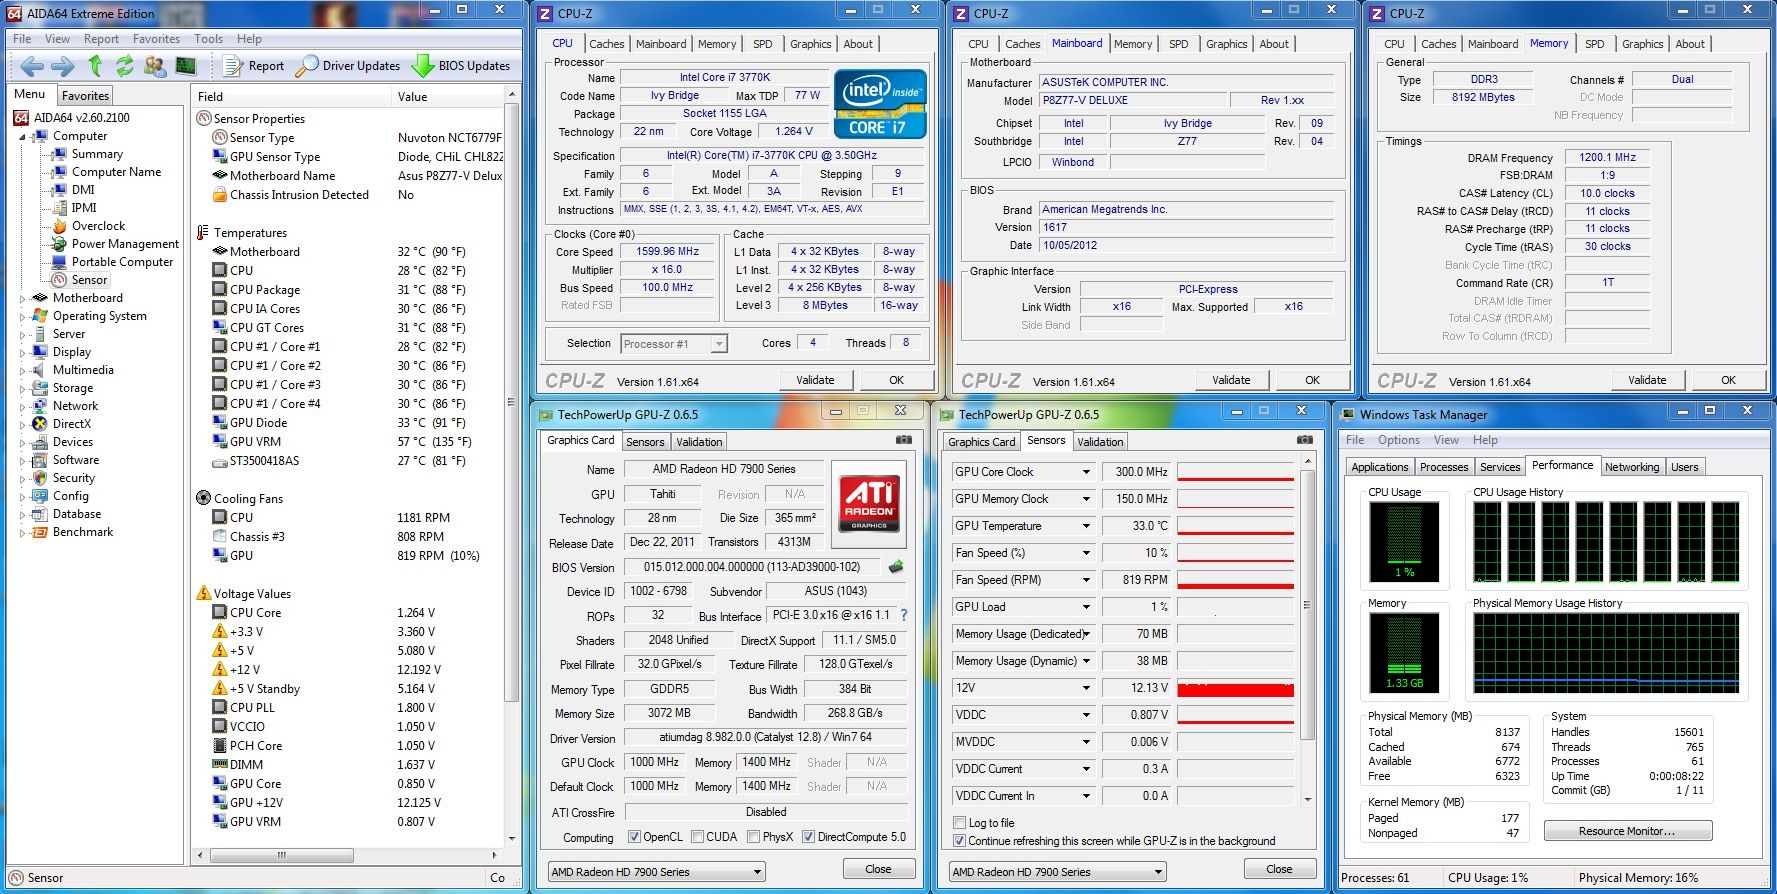Image resolution: width=1777 pixels, height=894 pixels.
Task: Enable the Log to file checkbox
Action: (960, 823)
